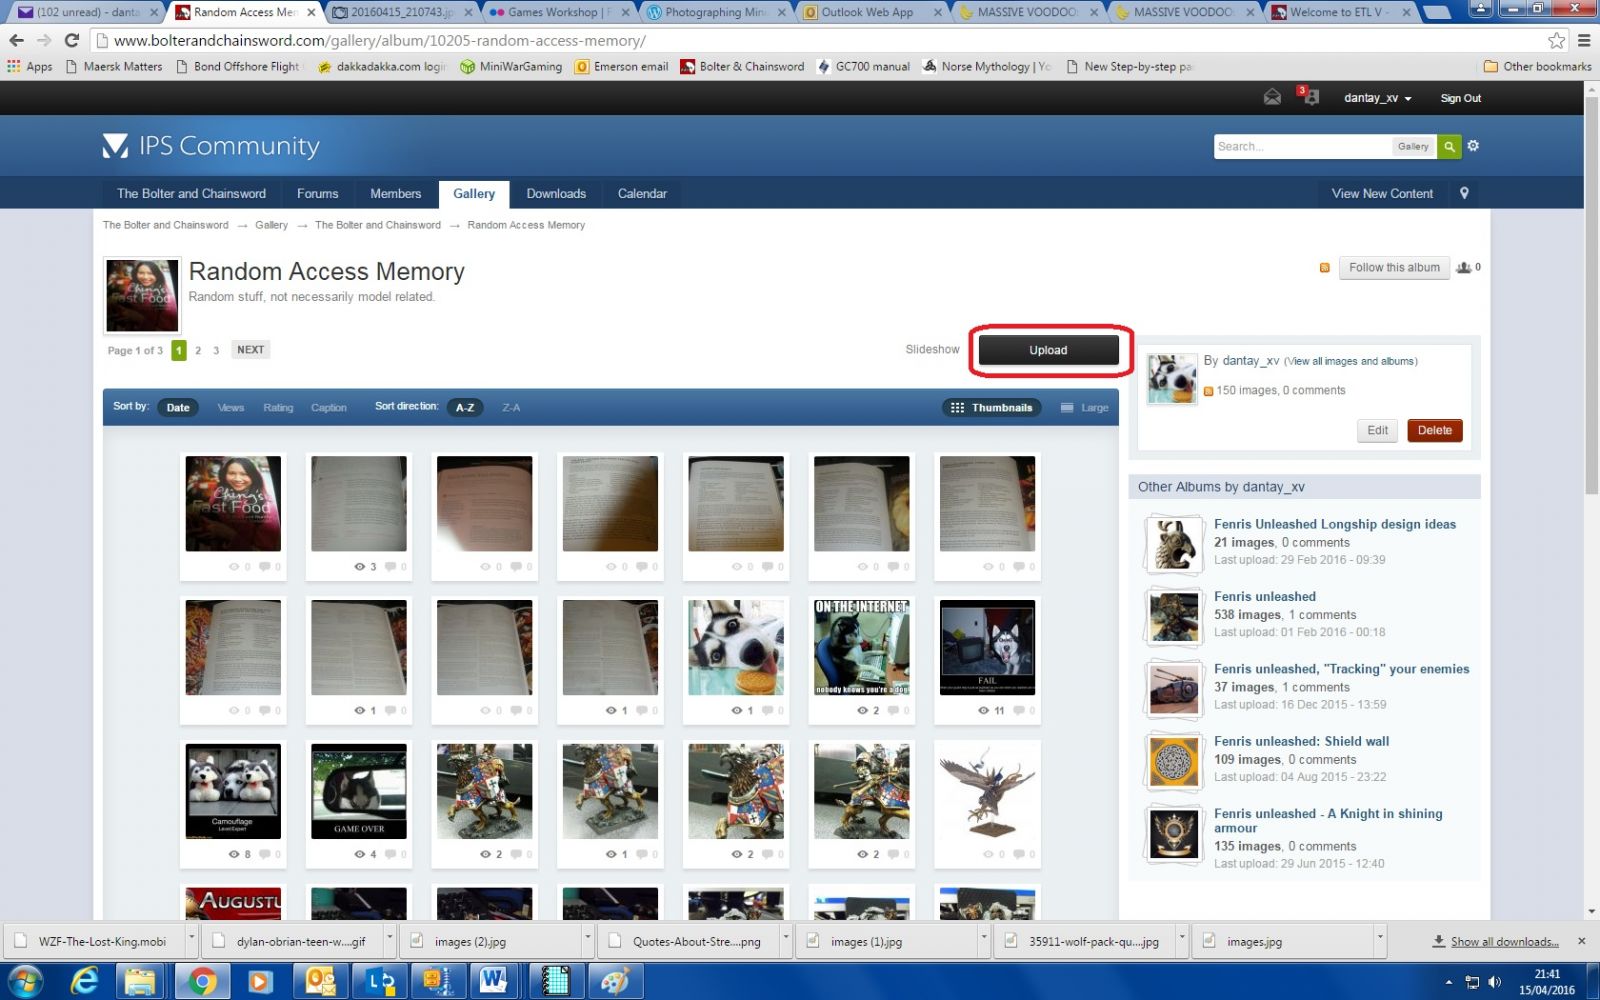Screen dimensions: 1600x1000
Task: Launch Internet Explorer from the taskbar
Action: tap(84, 981)
